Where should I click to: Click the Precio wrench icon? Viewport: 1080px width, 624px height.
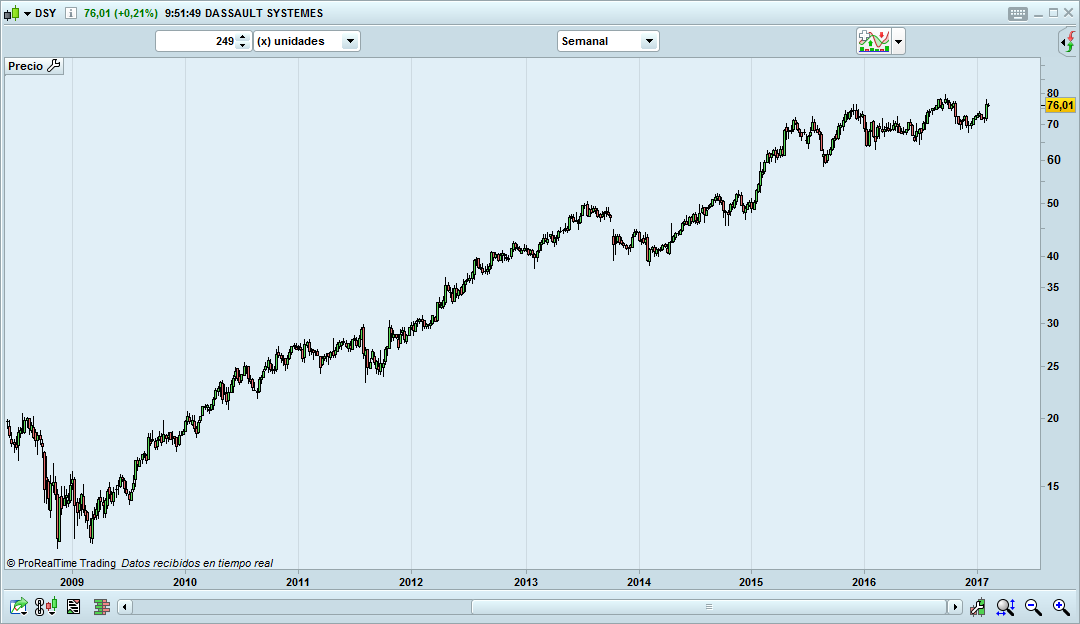click(53, 65)
